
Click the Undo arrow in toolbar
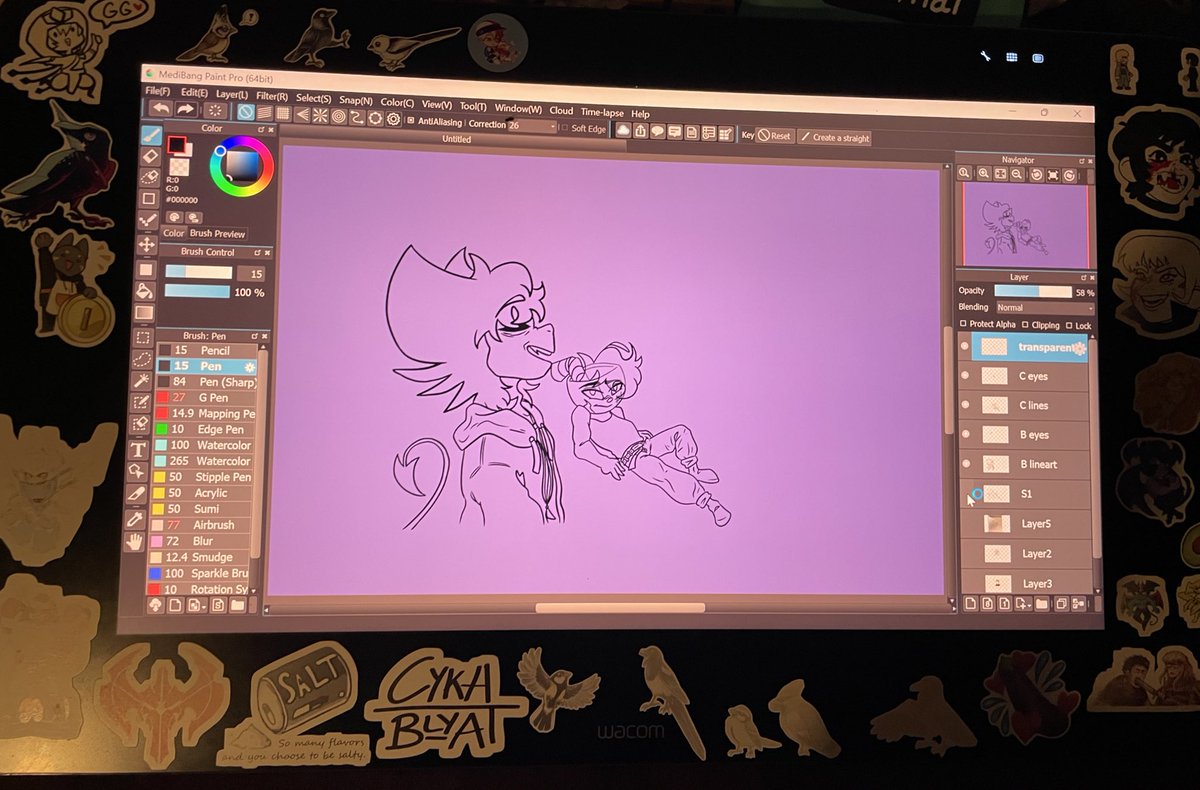(160, 108)
